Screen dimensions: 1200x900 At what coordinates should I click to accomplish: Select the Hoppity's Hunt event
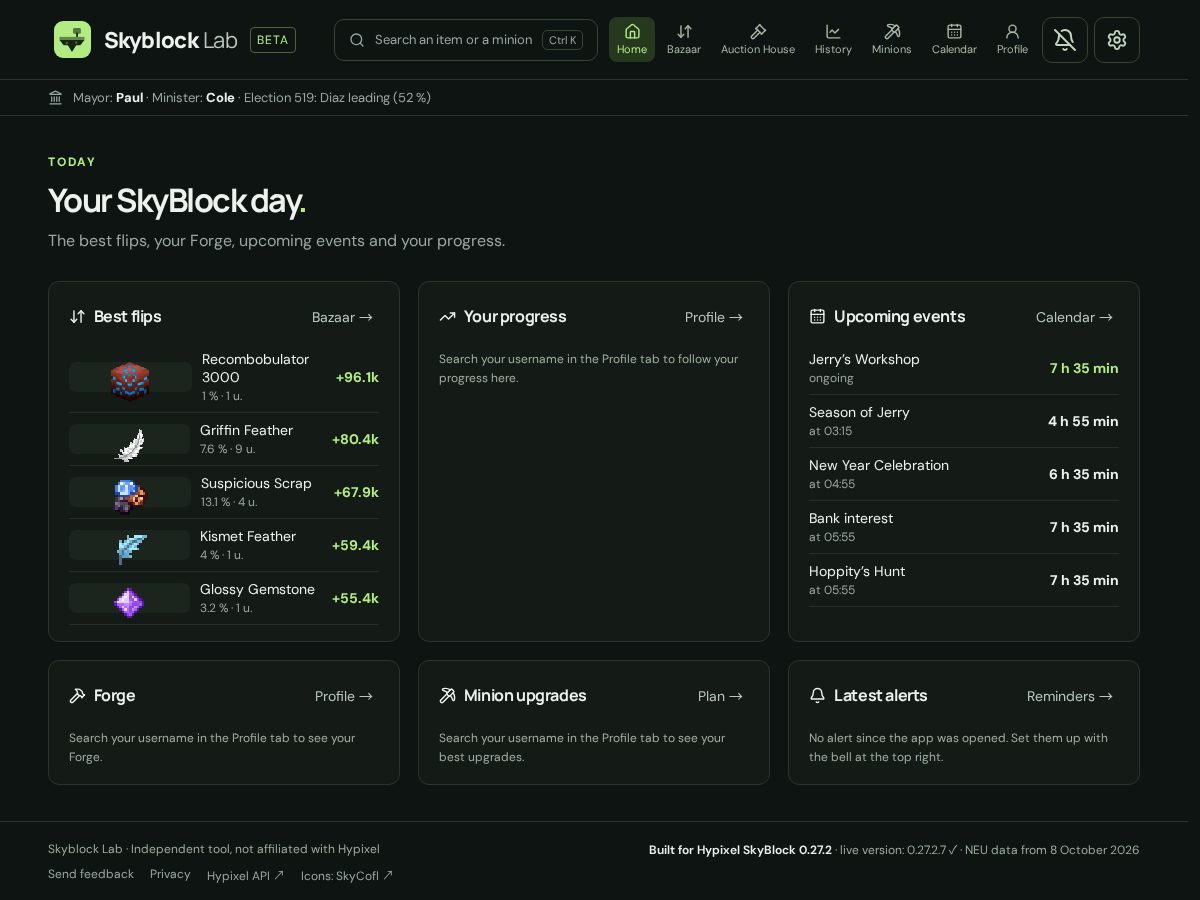pyautogui.click(x=964, y=580)
